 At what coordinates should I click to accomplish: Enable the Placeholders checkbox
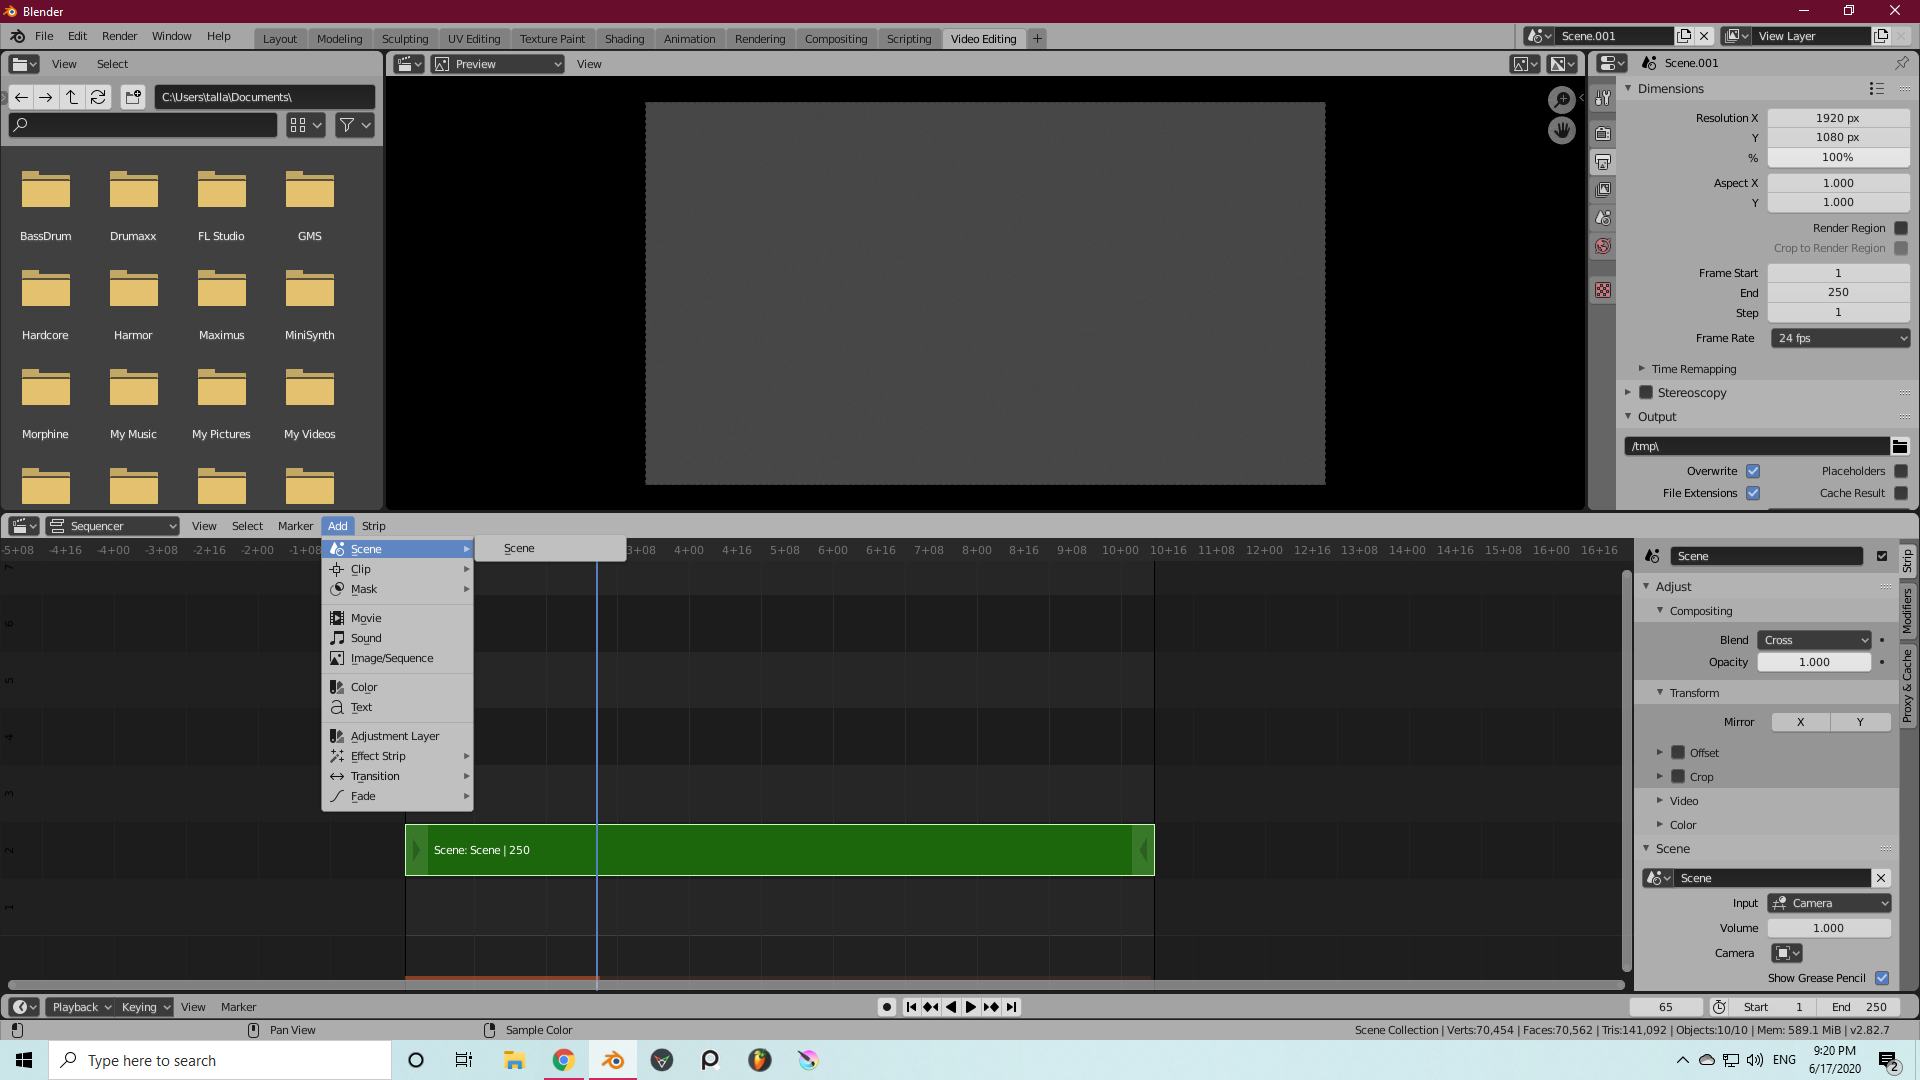tap(1901, 471)
